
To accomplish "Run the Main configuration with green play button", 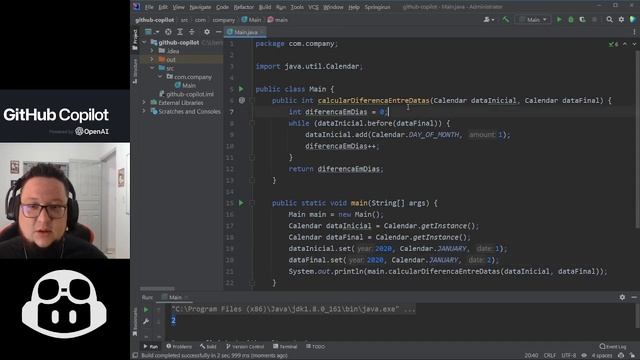I will 559,20.
